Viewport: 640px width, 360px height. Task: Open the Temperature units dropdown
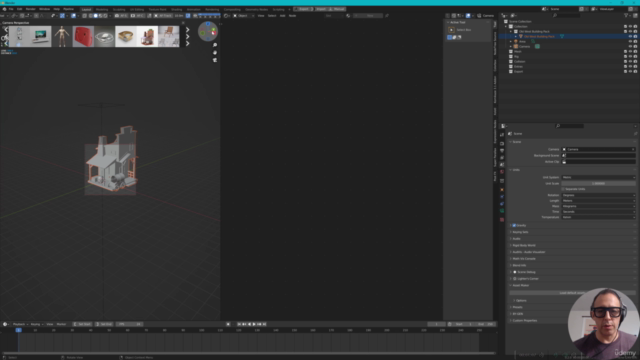pyautogui.click(x=599, y=217)
